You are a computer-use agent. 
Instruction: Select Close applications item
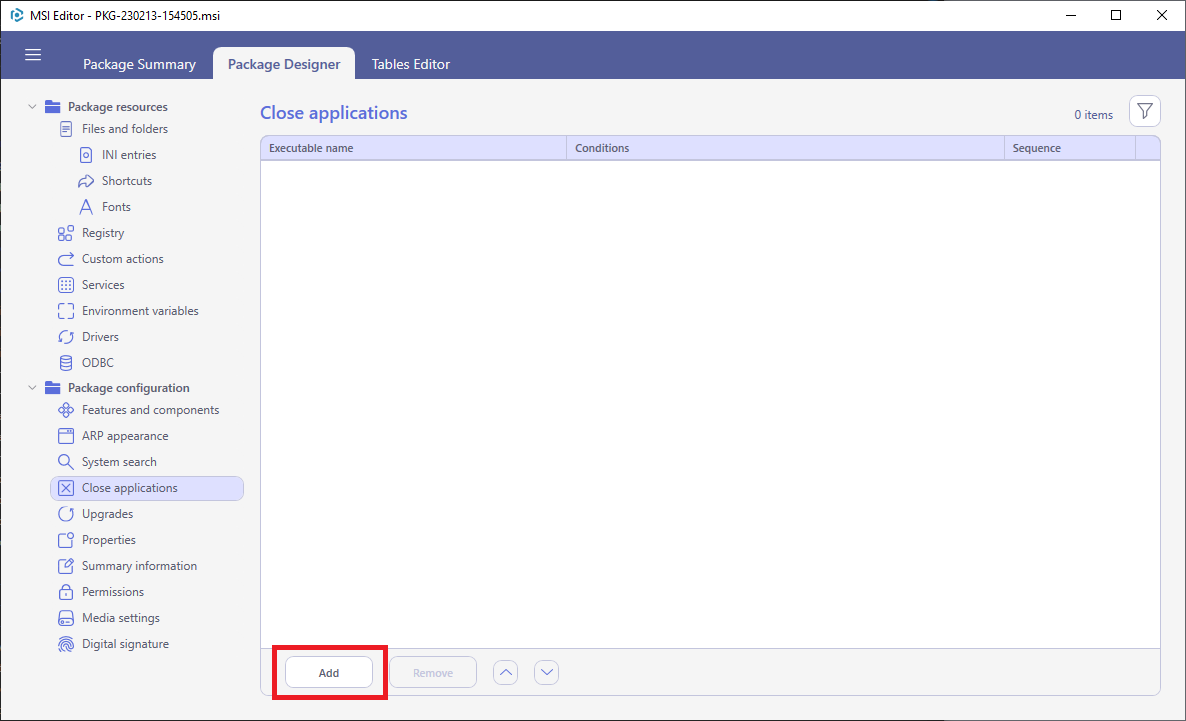pyautogui.click(x=147, y=488)
